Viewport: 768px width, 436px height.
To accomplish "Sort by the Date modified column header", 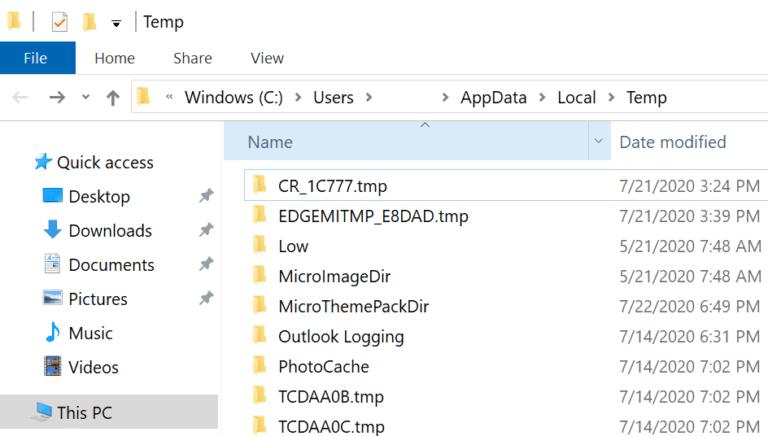I will (672, 142).
